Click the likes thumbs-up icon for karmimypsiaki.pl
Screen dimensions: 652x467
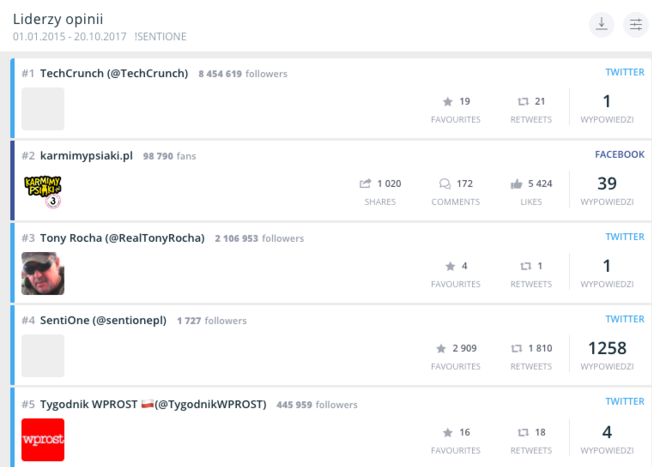click(516, 184)
